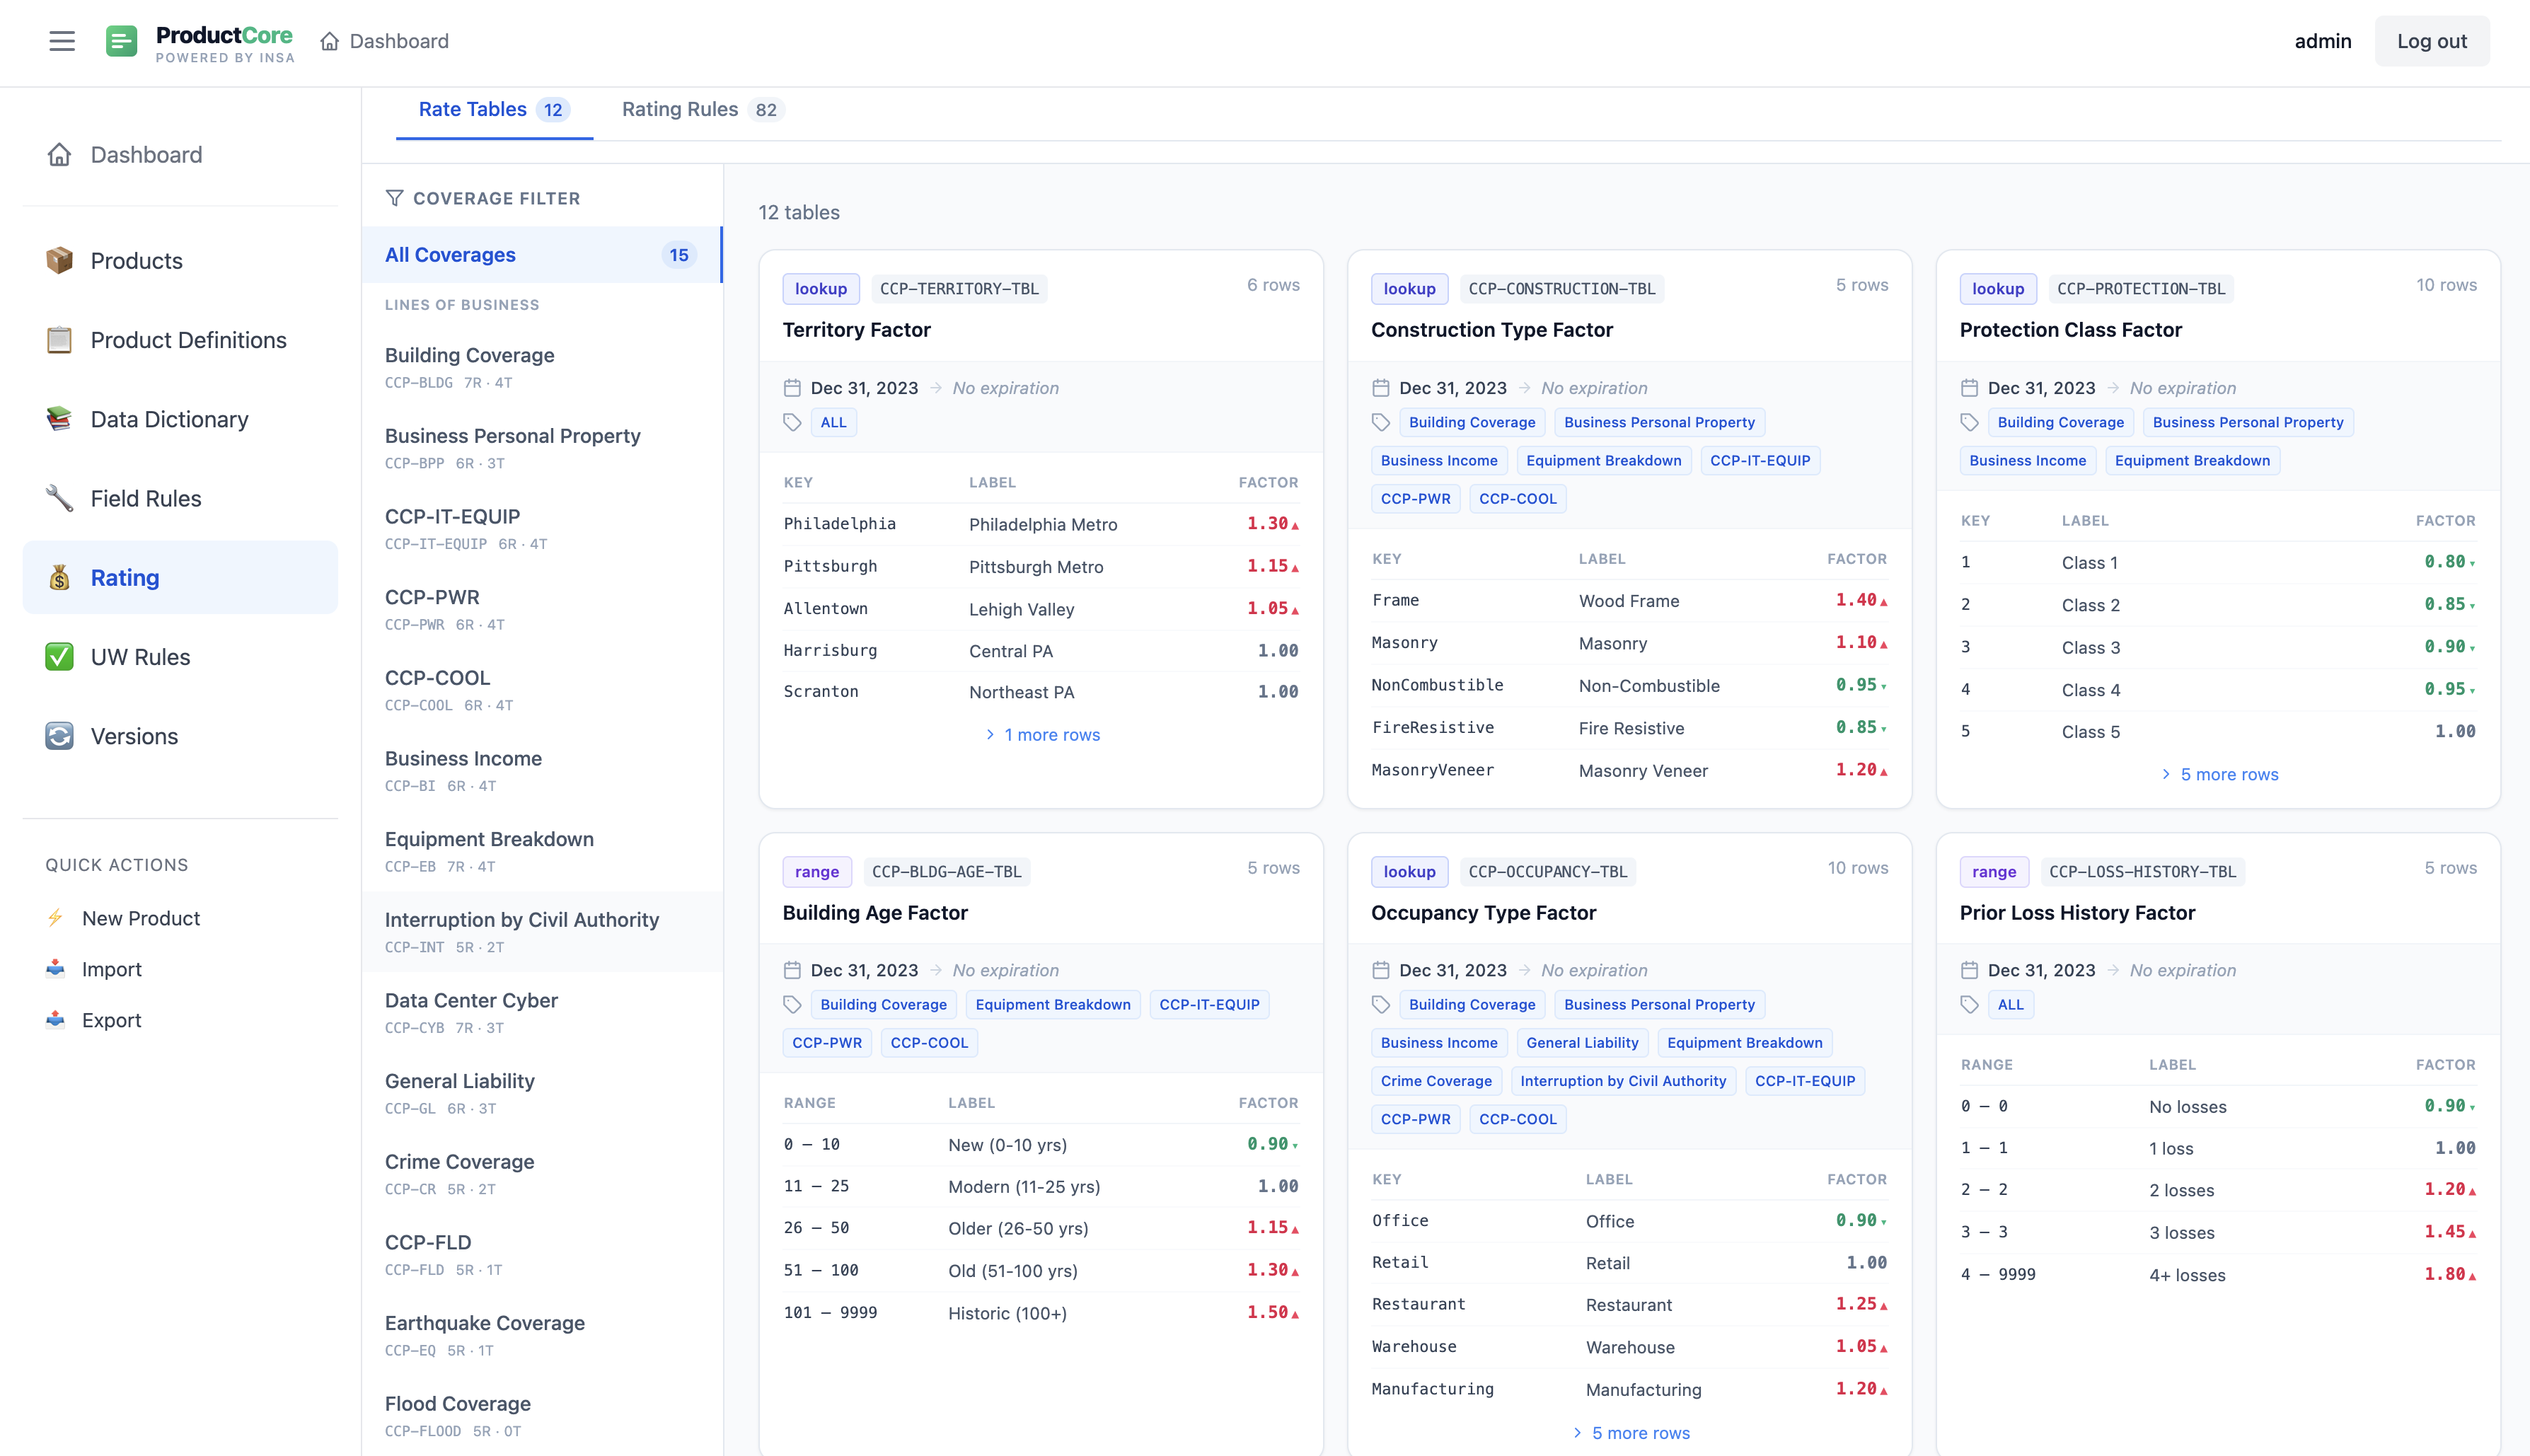Click the MasonryVeneer key row
Image resolution: width=2530 pixels, height=1456 pixels.
(1630, 771)
